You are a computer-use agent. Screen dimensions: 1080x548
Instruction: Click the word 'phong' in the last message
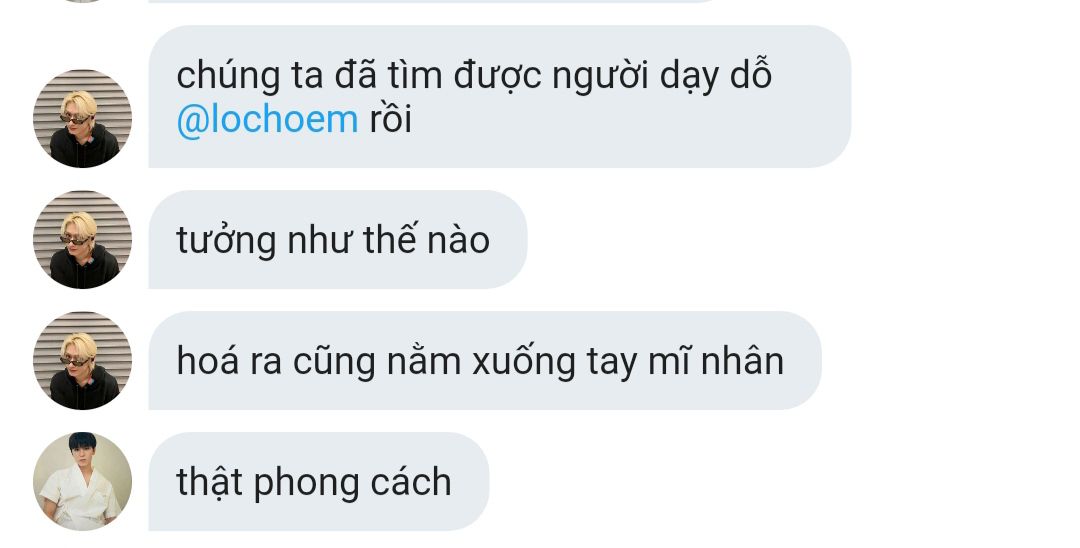[x=306, y=483]
